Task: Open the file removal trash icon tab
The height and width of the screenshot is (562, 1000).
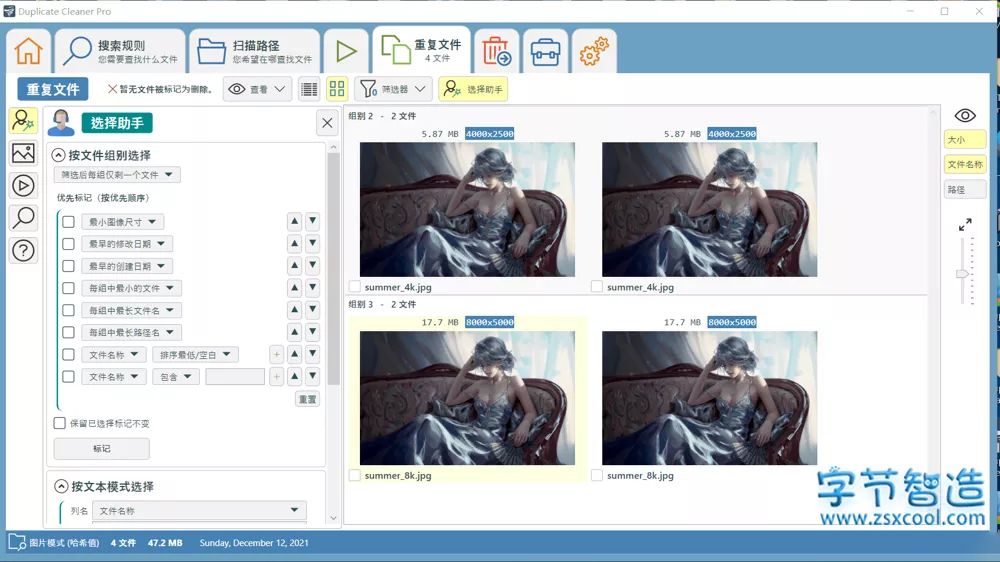Action: (496, 51)
